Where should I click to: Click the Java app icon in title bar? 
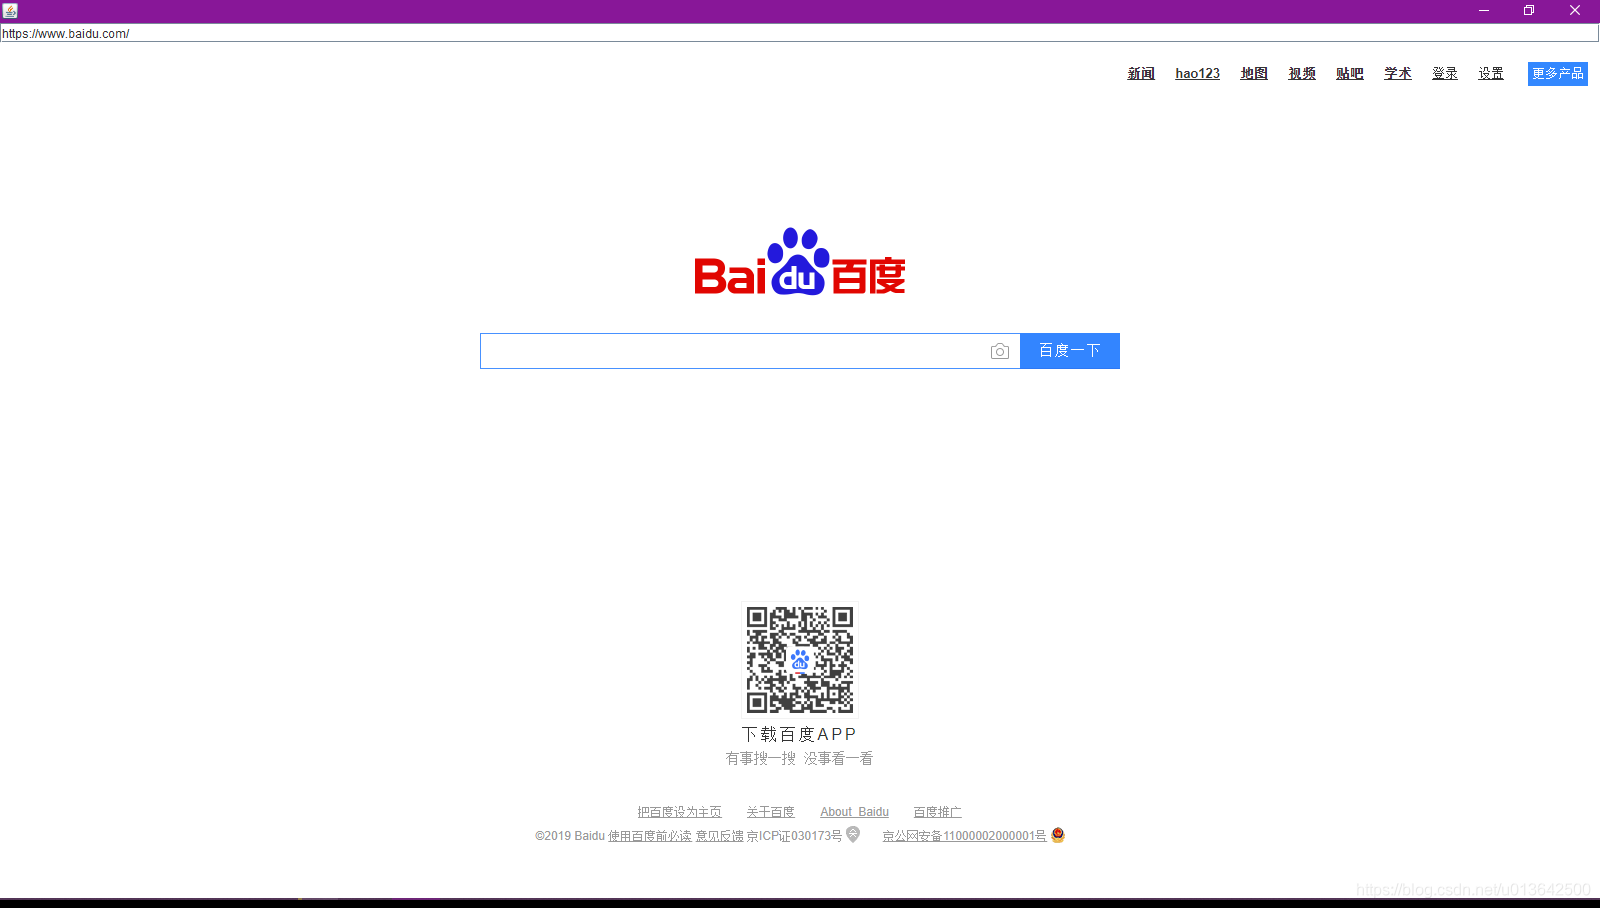pos(10,10)
